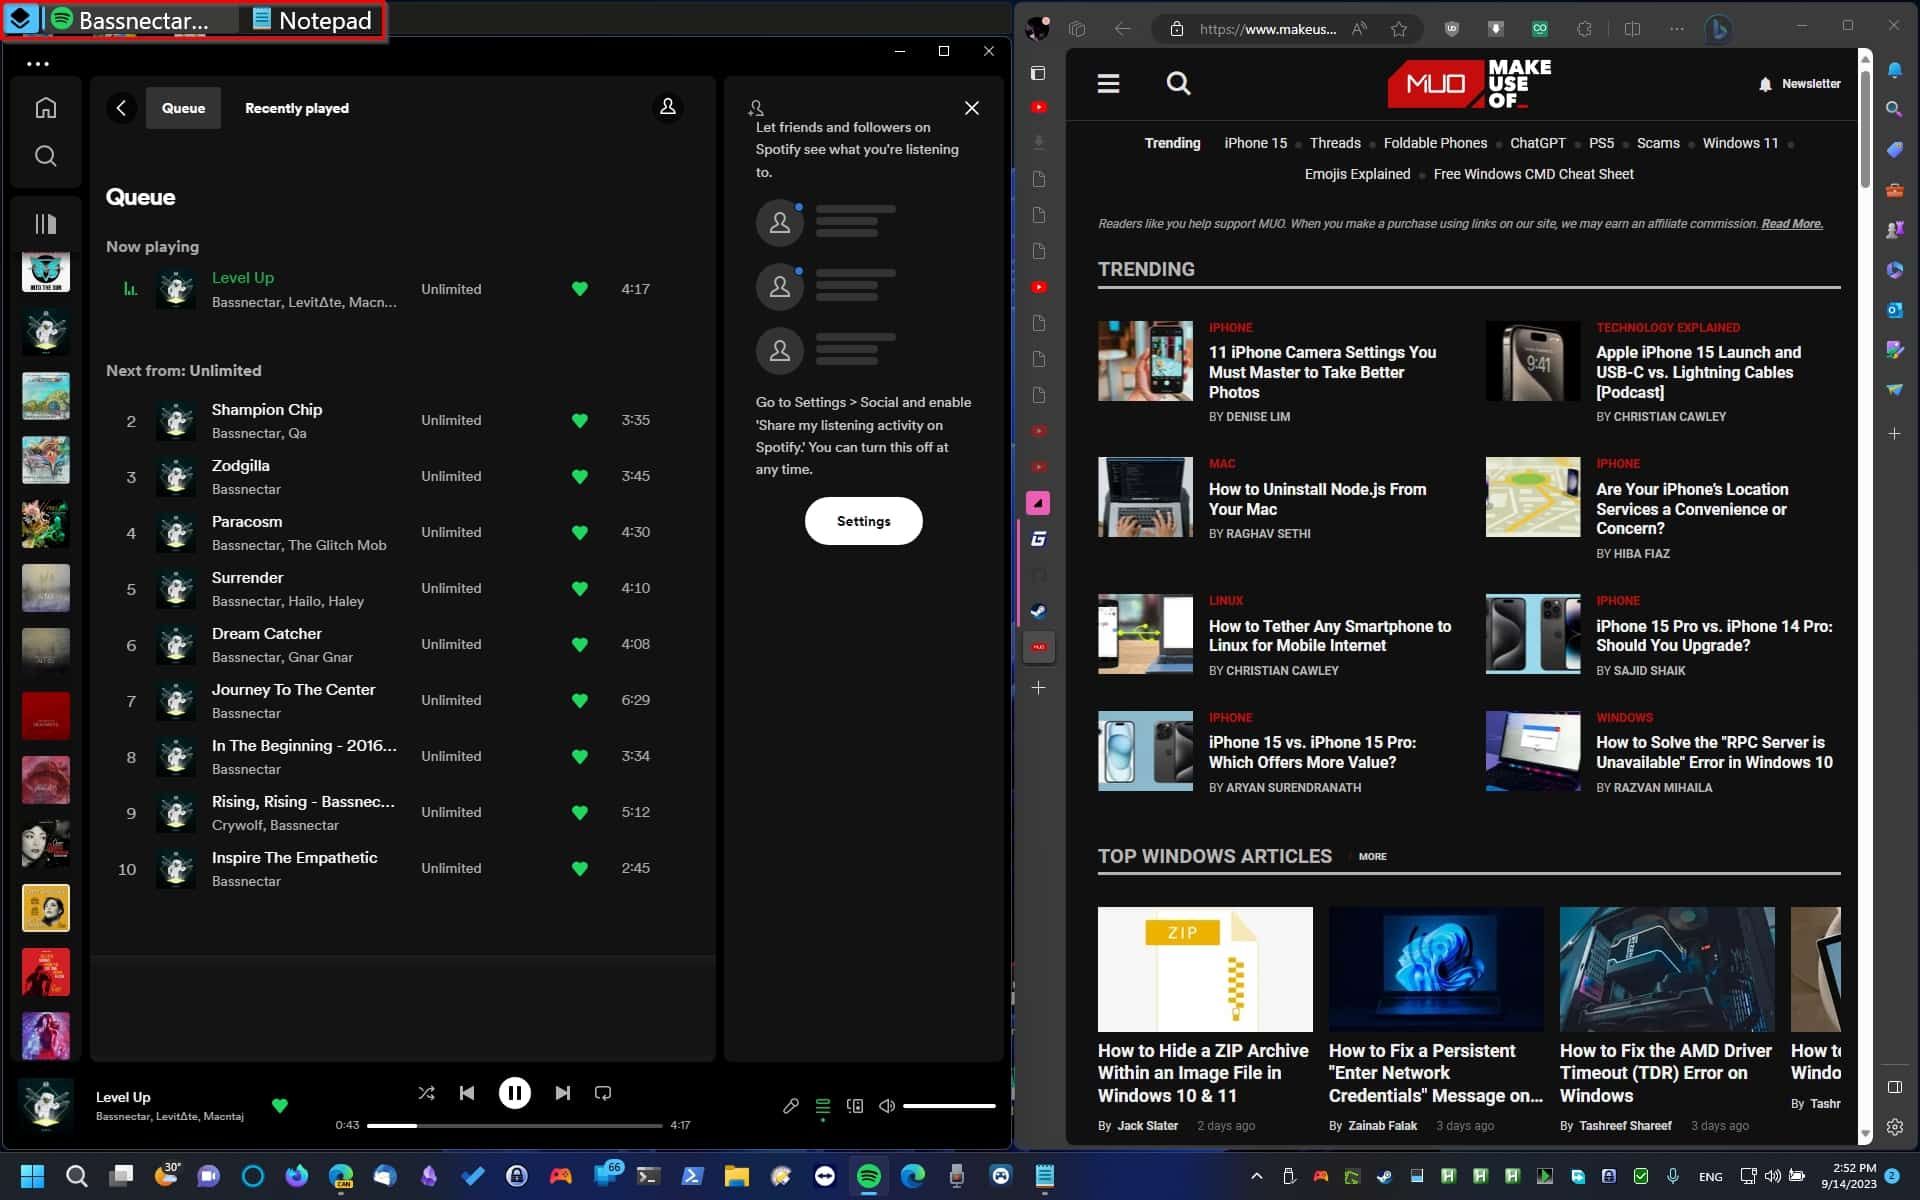
Task: Click the search icon in Spotify sidebar
Action: pos(46,155)
